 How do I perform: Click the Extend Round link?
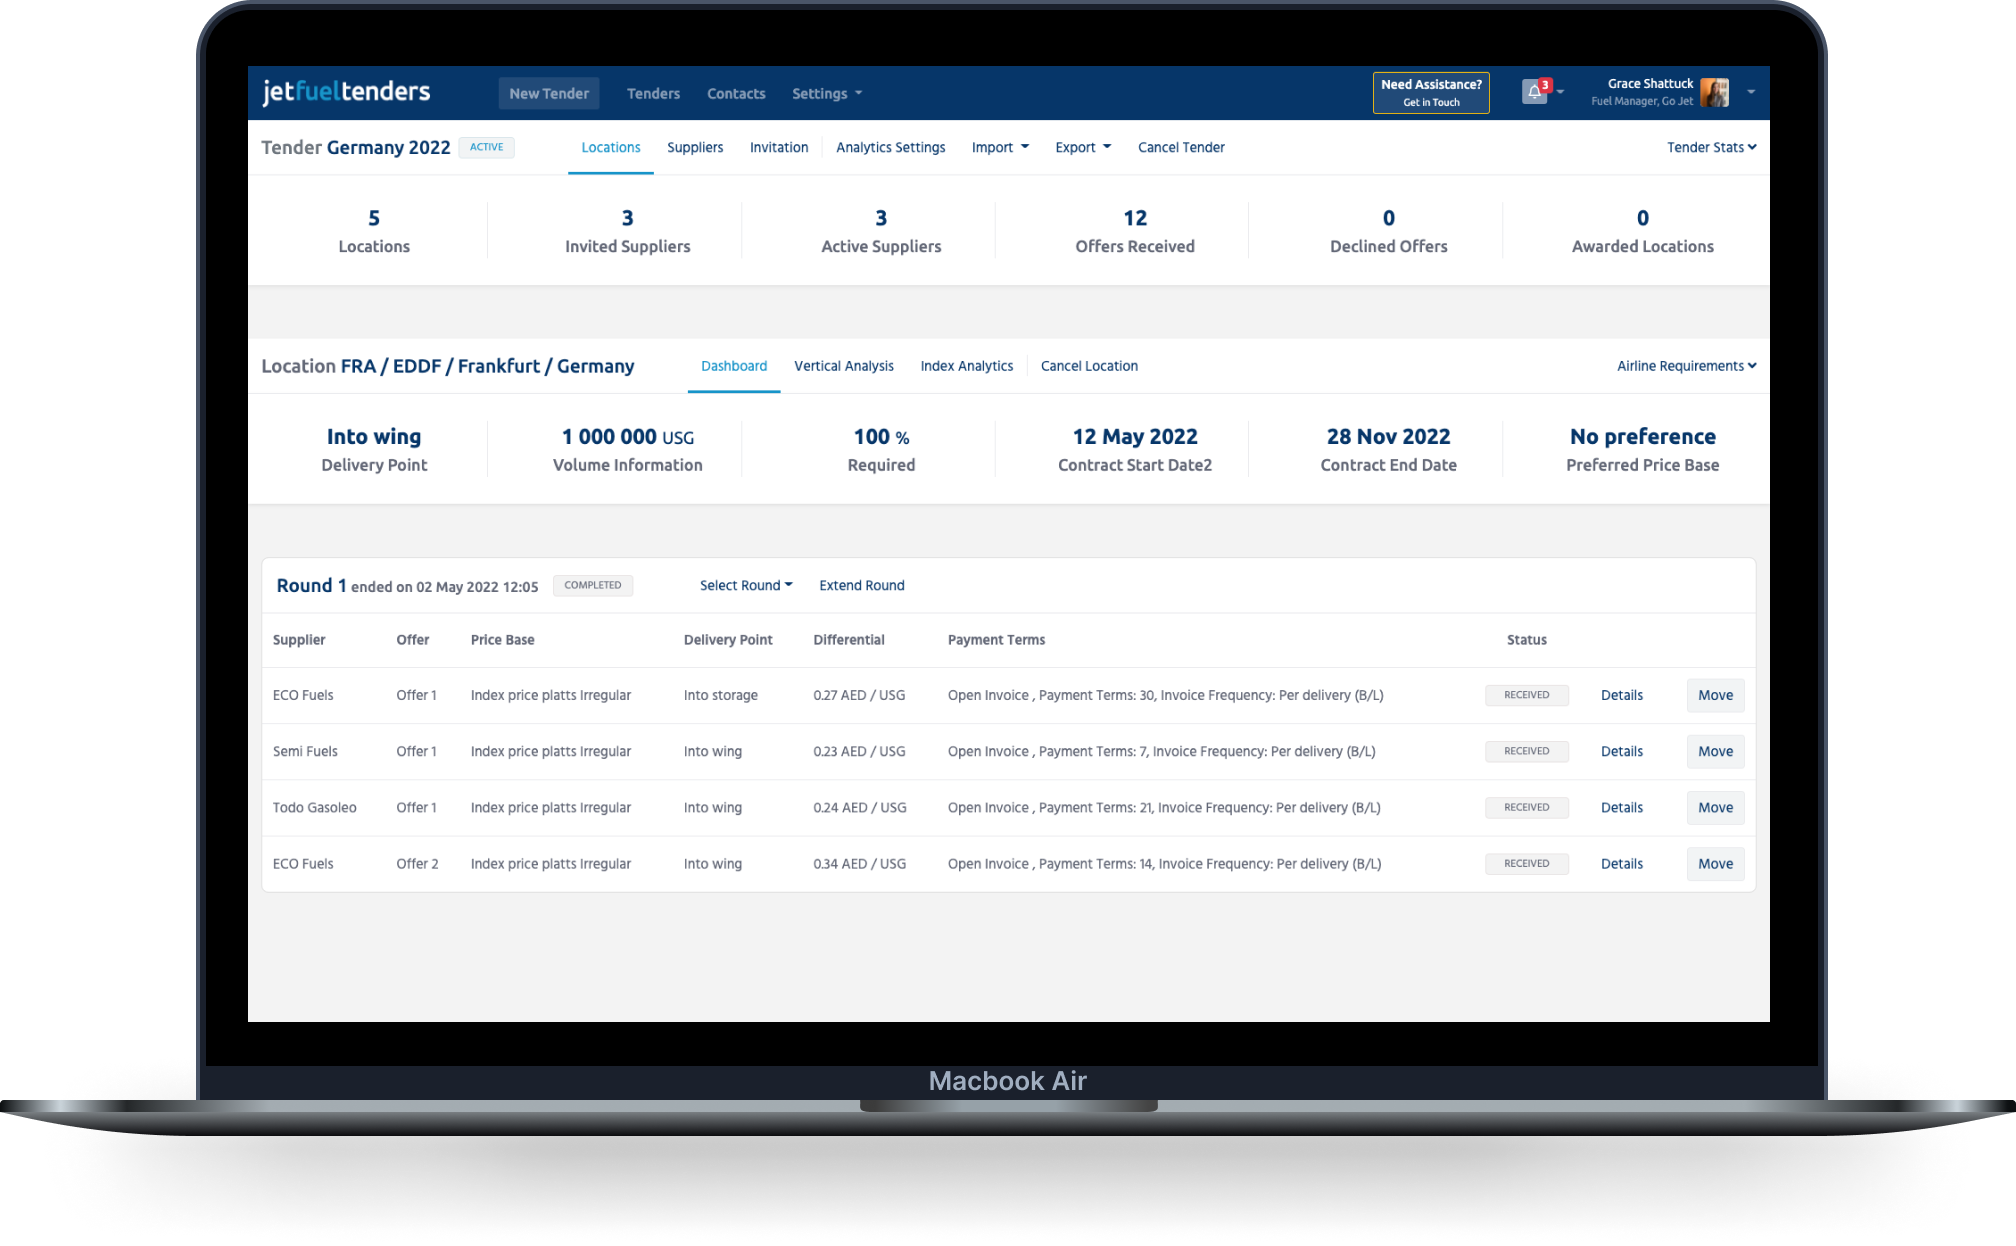click(861, 586)
